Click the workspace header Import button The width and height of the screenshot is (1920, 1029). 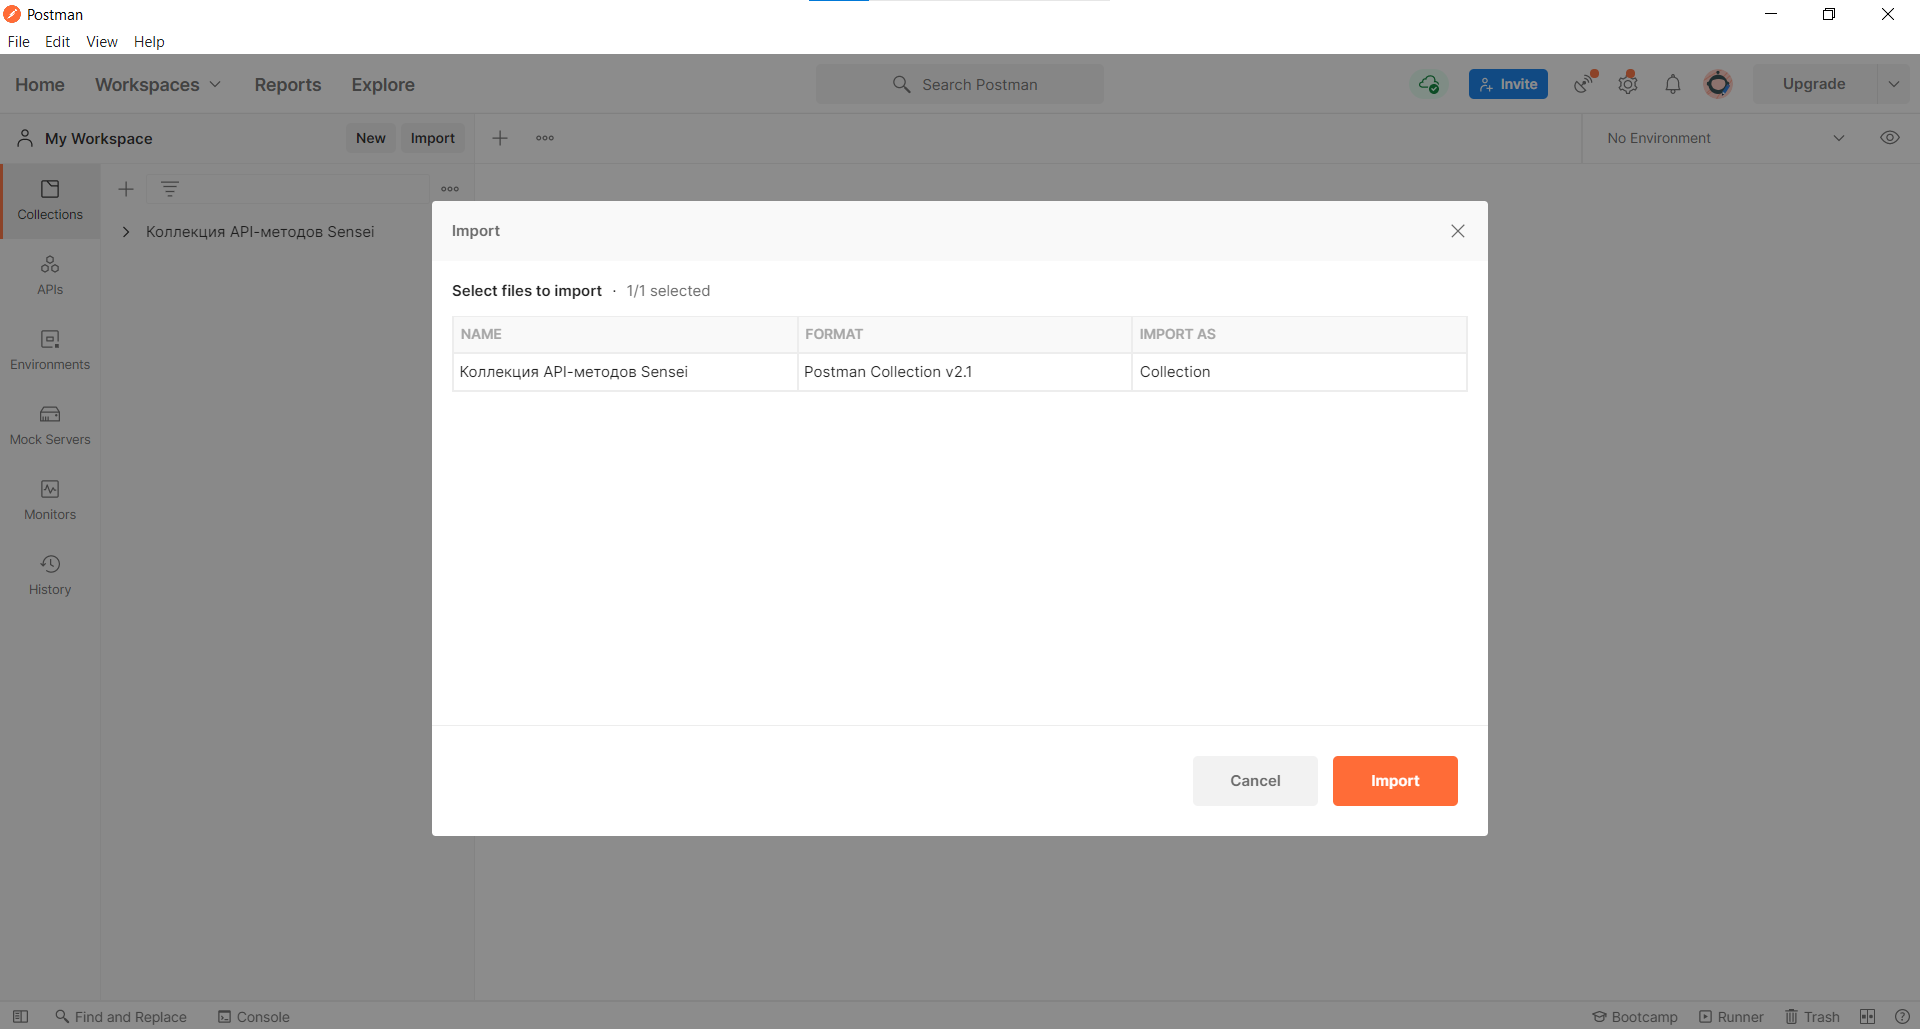(433, 138)
